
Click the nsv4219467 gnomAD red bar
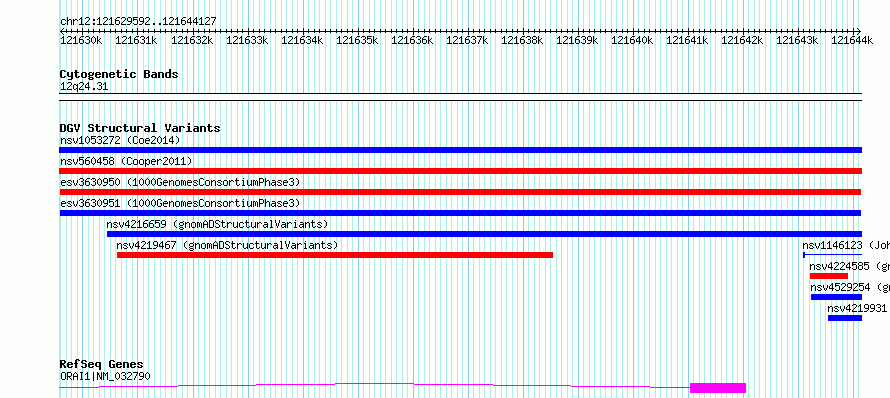coord(335,255)
